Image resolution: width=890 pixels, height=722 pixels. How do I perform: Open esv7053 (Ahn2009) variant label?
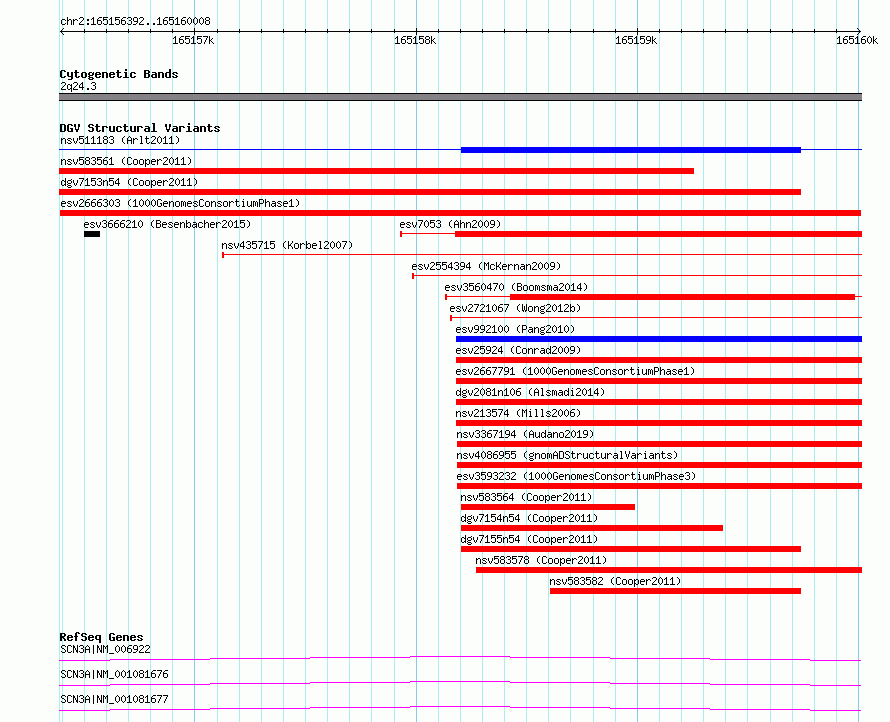pos(450,224)
